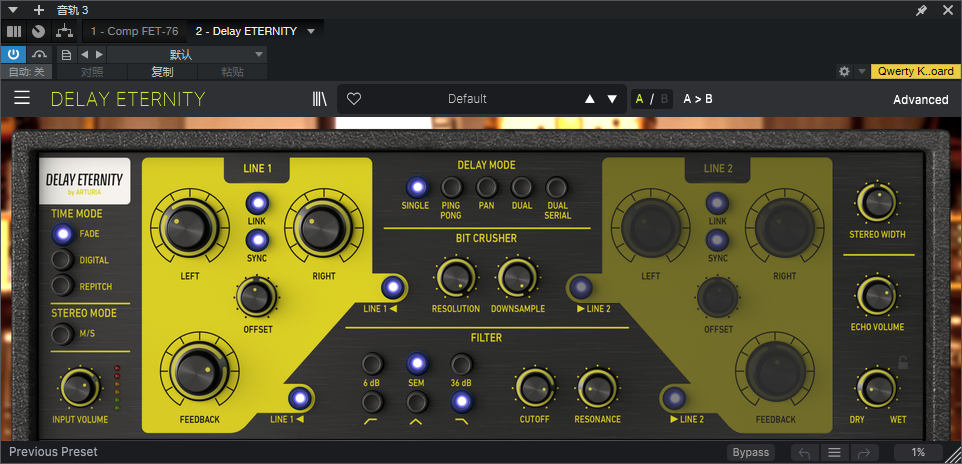Select PING PONG delay mode
The height and width of the screenshot is (464, 962).
tap(452, 187)
